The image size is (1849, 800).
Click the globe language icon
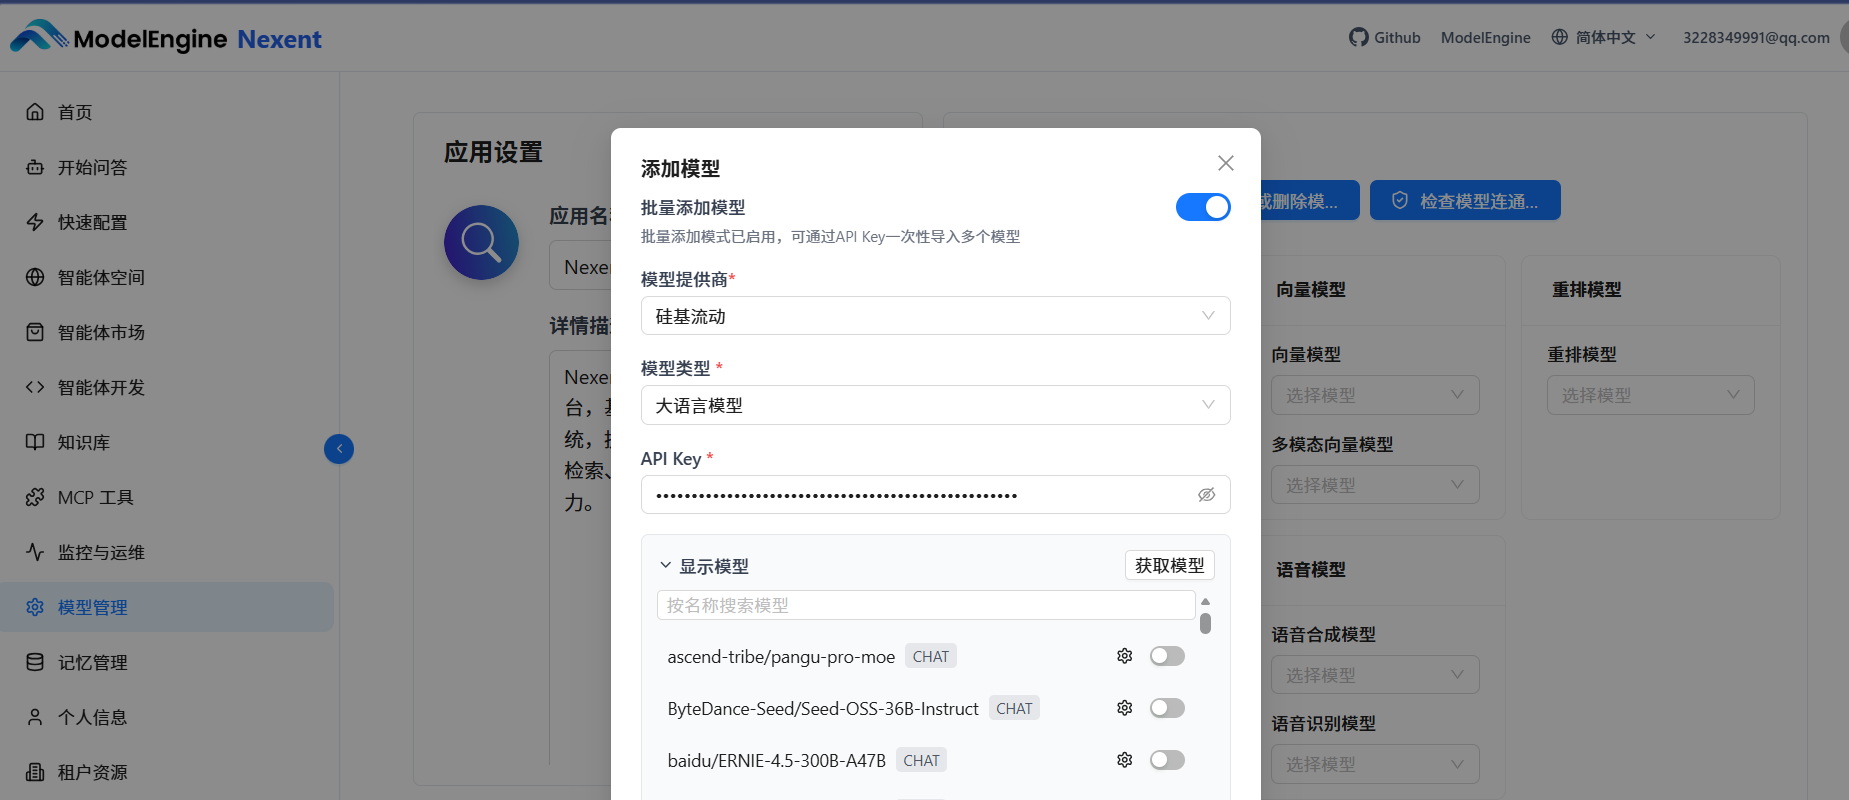(x=1559, y=37)
